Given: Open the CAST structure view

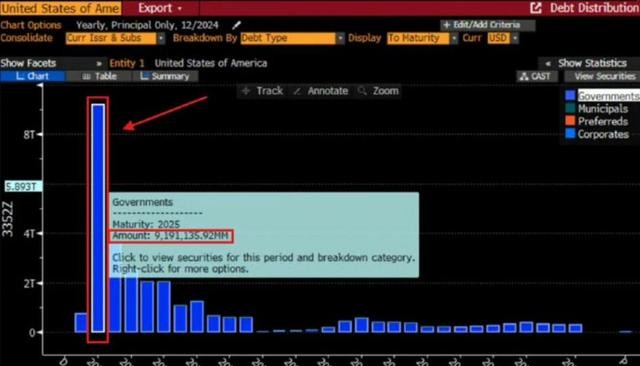Looking at the screenshot, I should pos(536,76).
